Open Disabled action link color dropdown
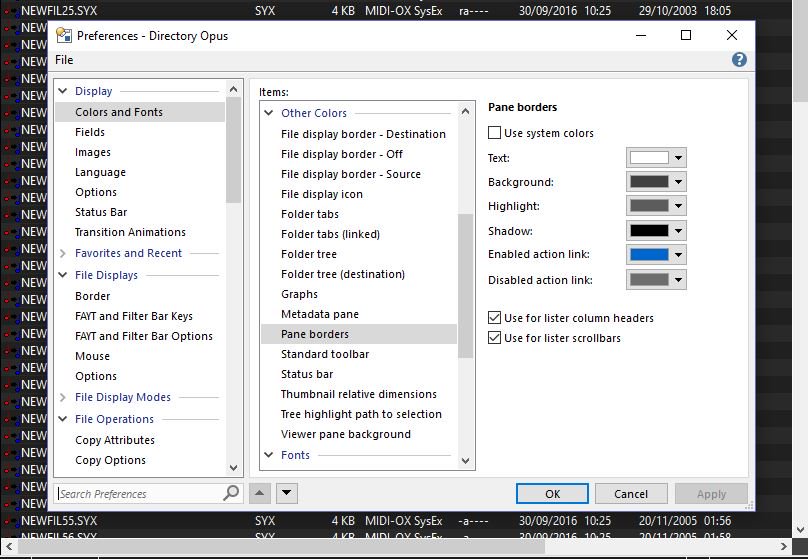The height and width of the screenshot is (559, 808). tap(678, 280)
